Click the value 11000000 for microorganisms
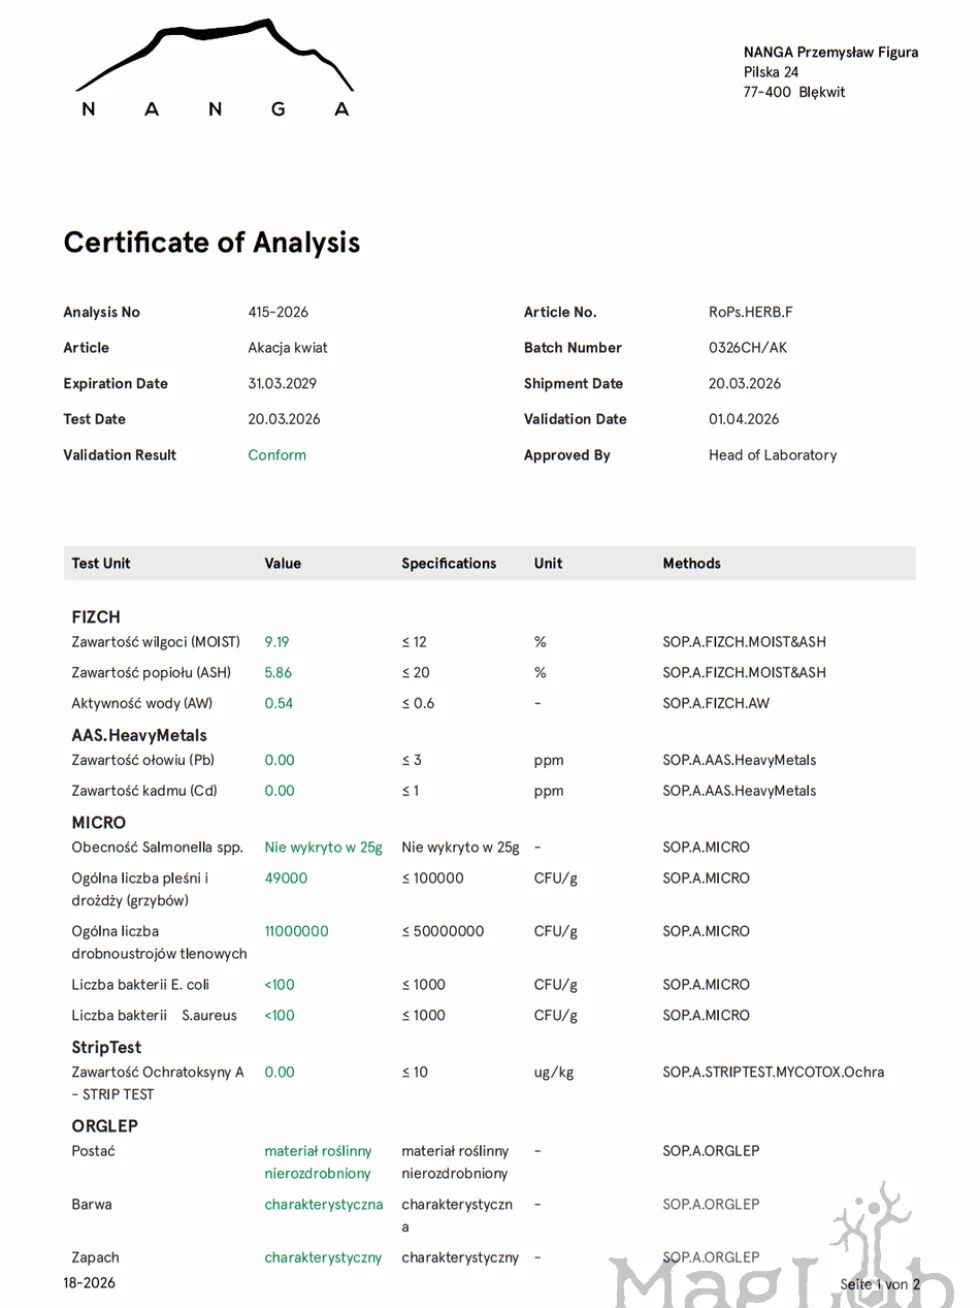 (x=296, y=931)
